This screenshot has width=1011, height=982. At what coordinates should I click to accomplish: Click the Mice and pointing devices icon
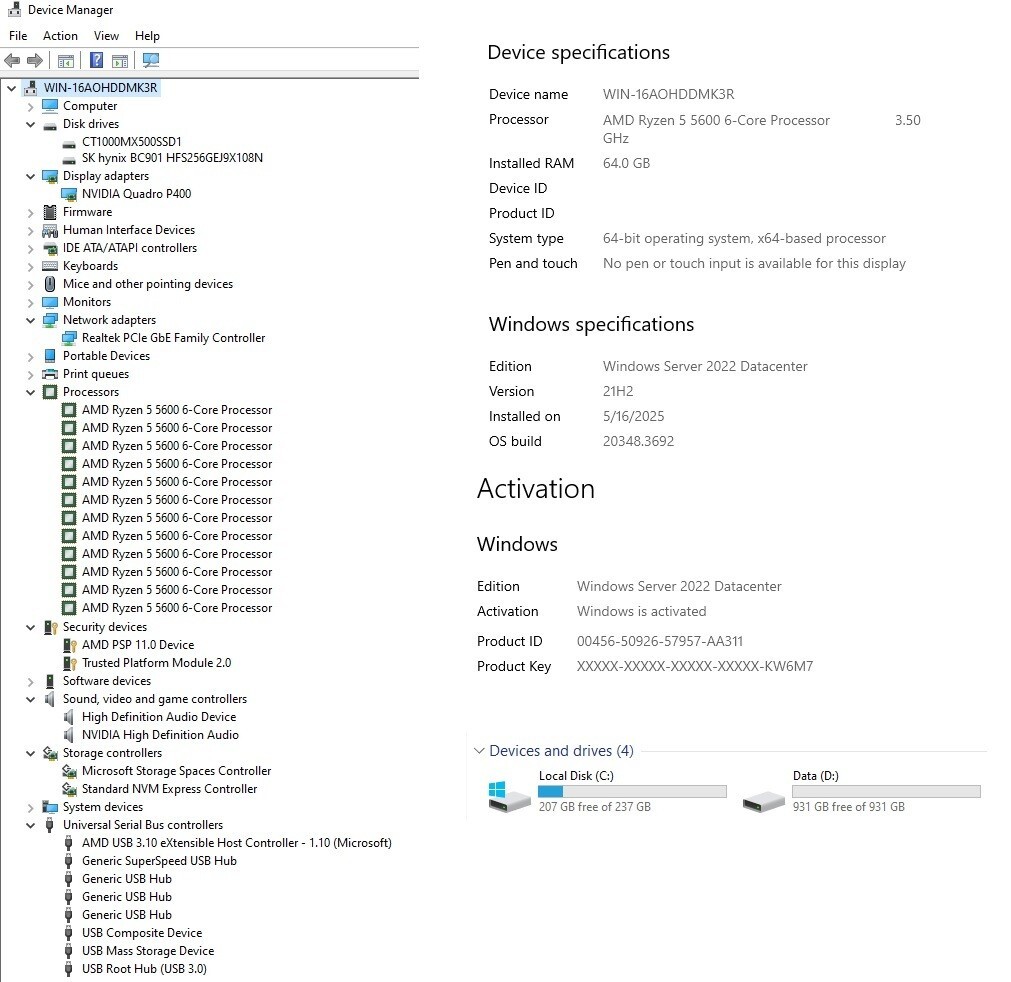[x=50, y=284]
